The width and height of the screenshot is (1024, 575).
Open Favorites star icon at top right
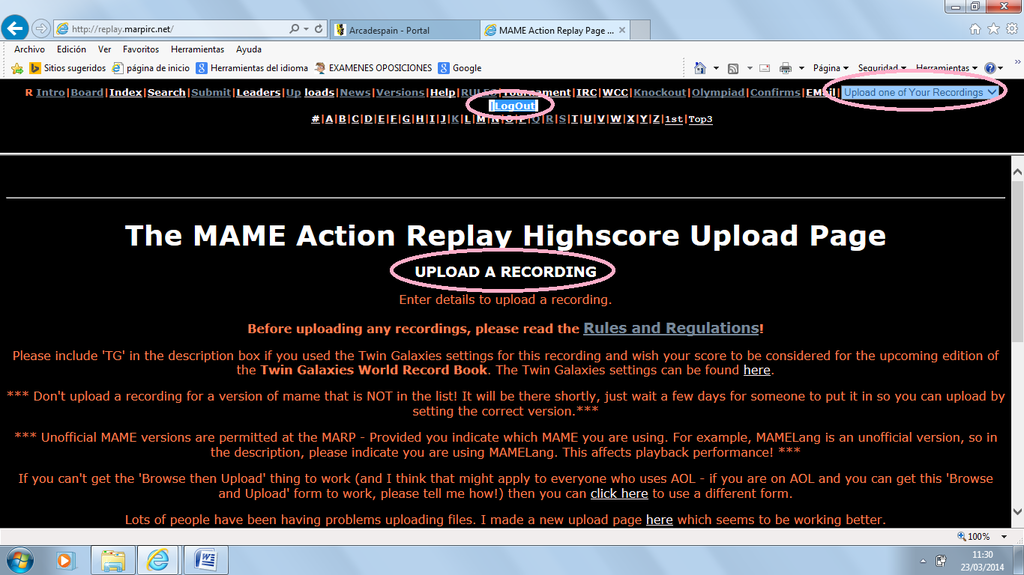pos(993,29)
